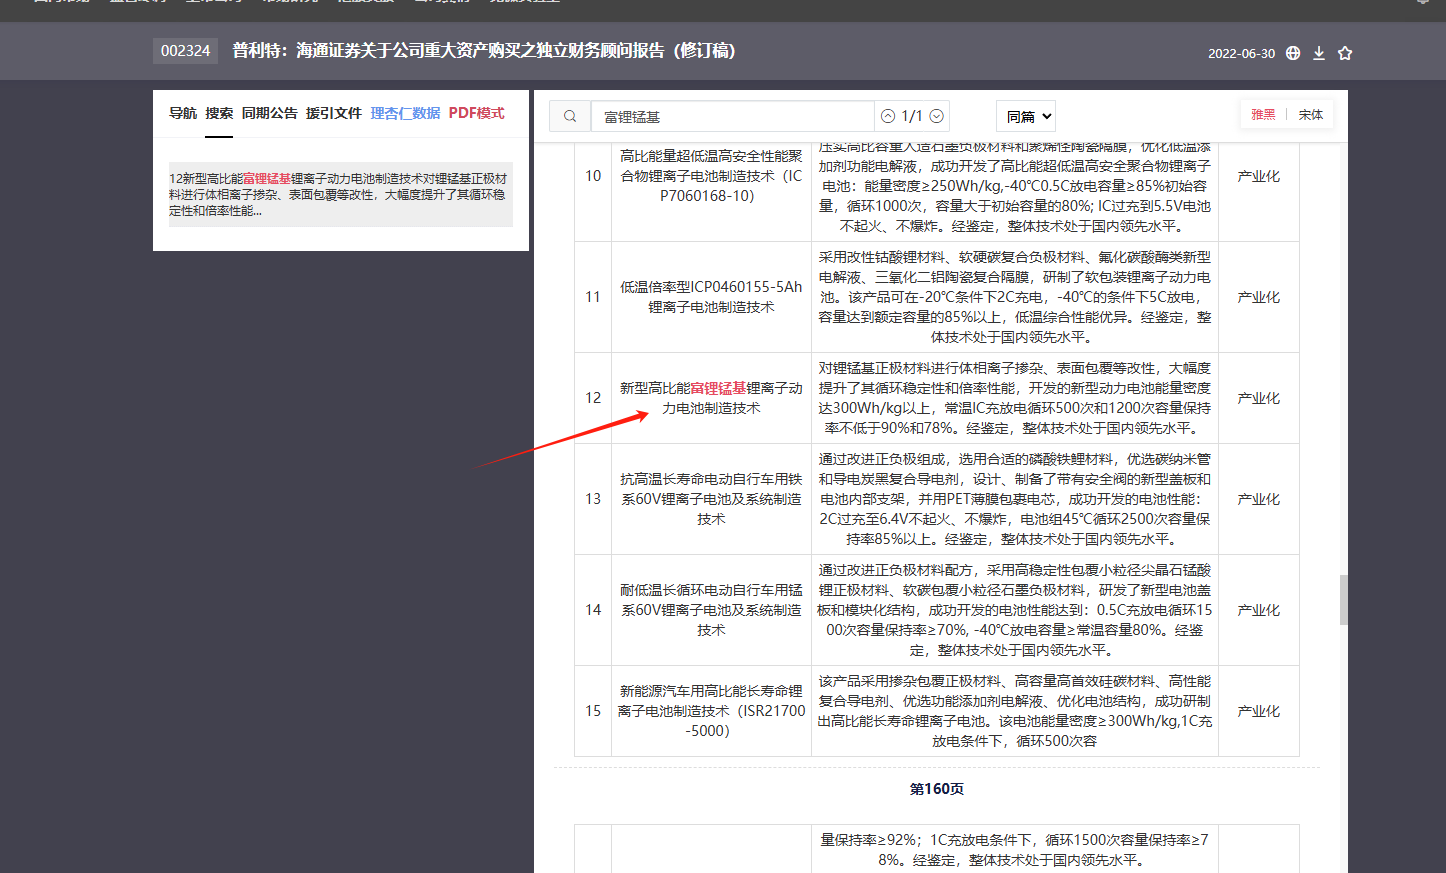
Task: Click the search field containing 富锂锰基
Action: [x=733, y=116]
